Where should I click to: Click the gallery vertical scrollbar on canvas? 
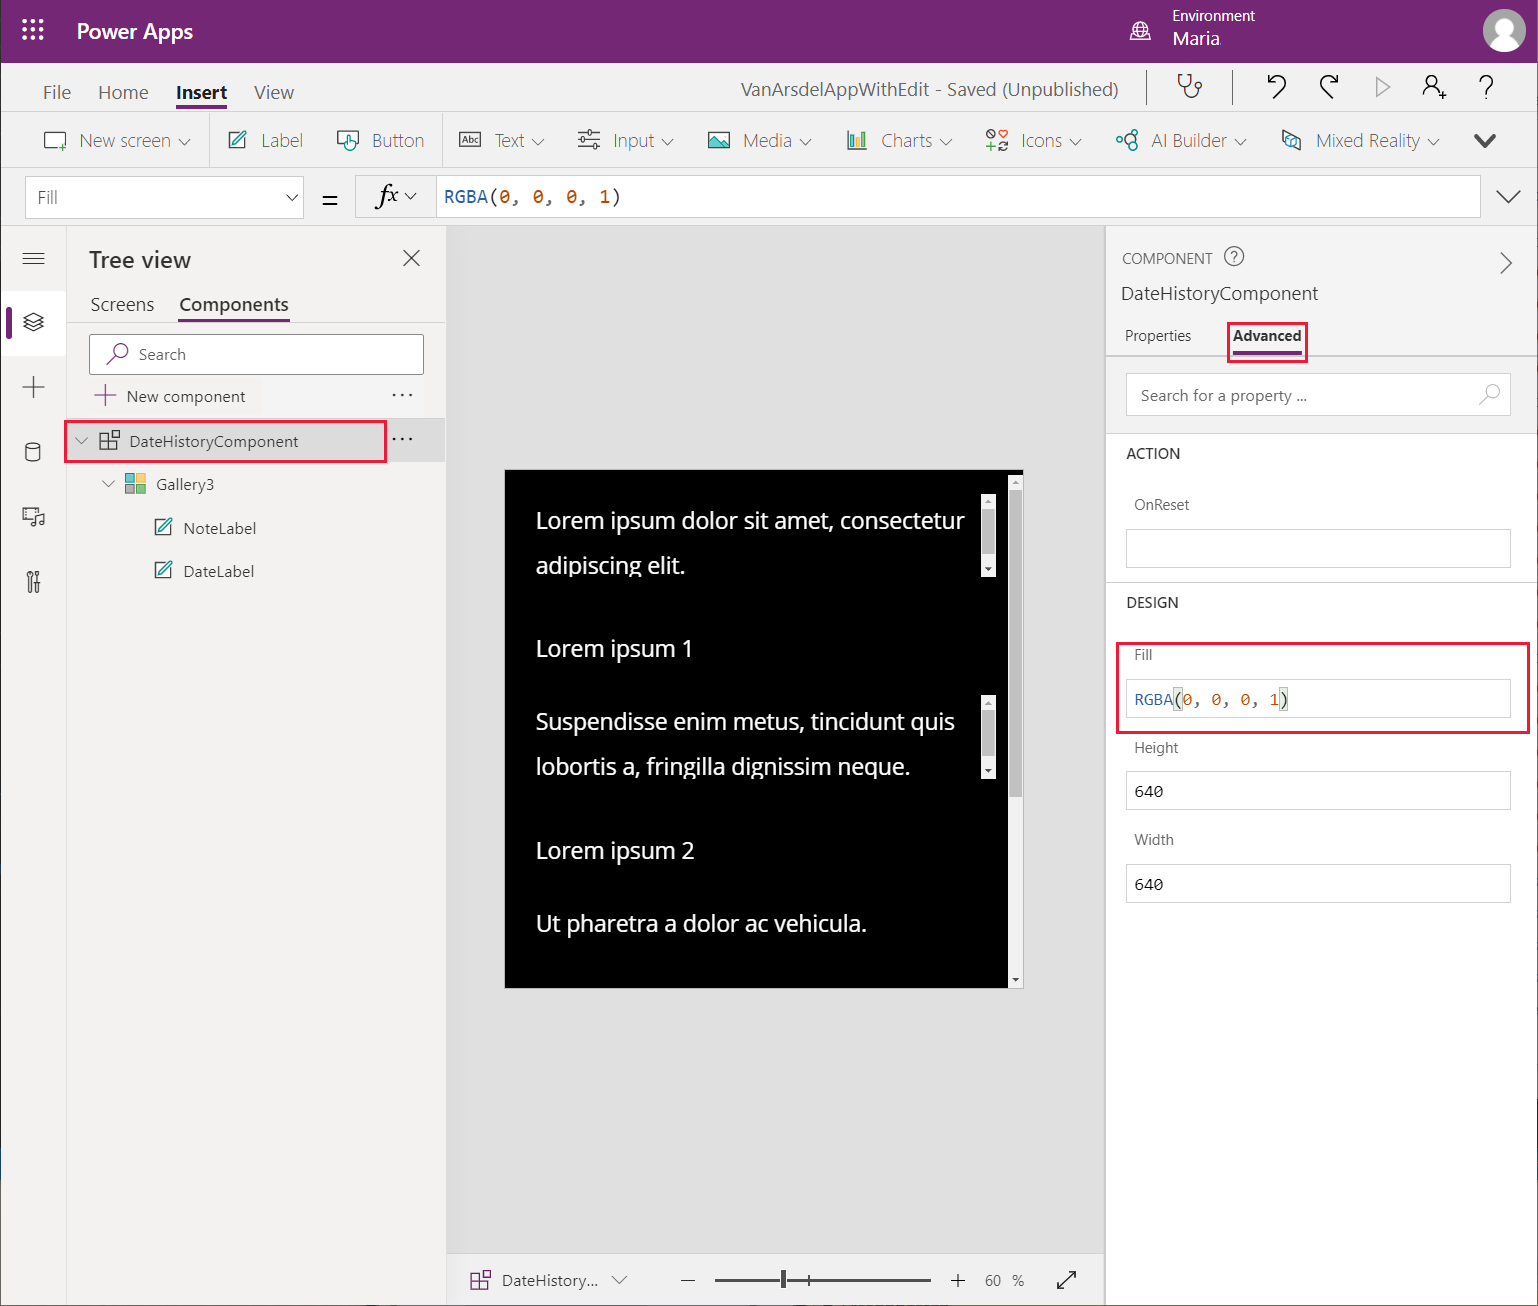1016,644
